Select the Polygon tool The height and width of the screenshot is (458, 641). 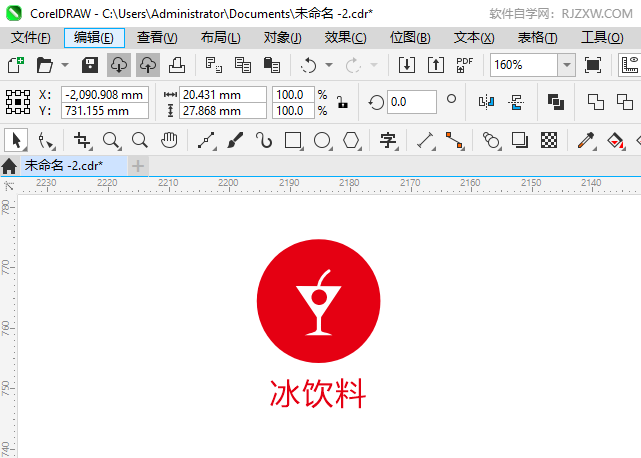pyautogui.click(x=352, y=140)
